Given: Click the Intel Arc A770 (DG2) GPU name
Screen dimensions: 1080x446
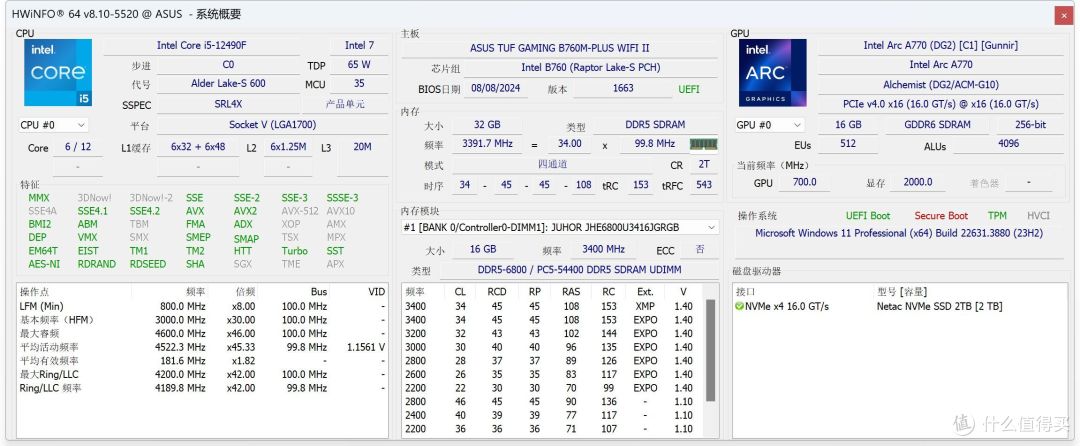Looking at the screenshot, I should pyautogui.click(x=940, y=45).
